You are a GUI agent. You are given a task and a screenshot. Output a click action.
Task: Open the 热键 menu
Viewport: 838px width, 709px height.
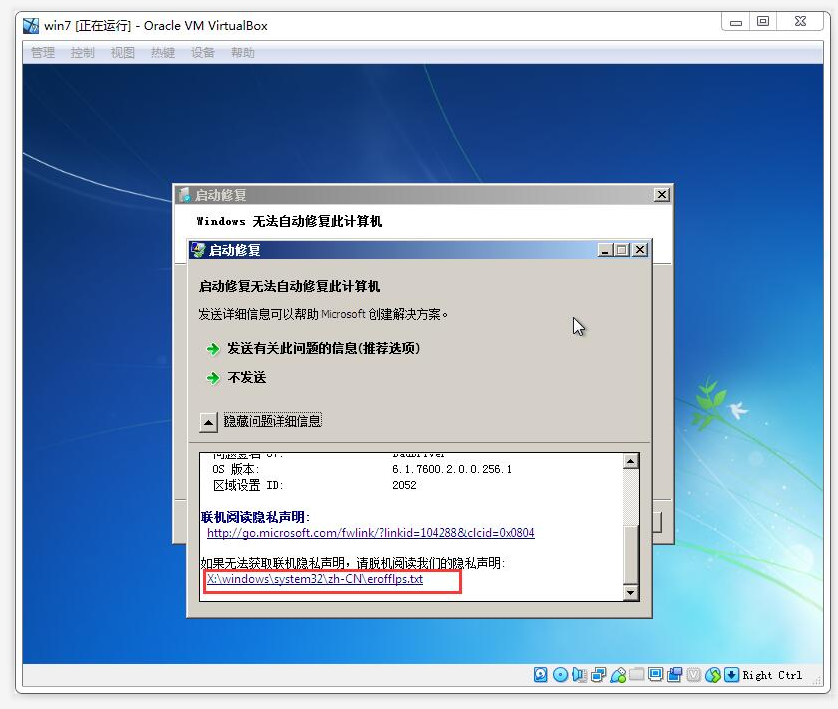(x=162, y=52)
